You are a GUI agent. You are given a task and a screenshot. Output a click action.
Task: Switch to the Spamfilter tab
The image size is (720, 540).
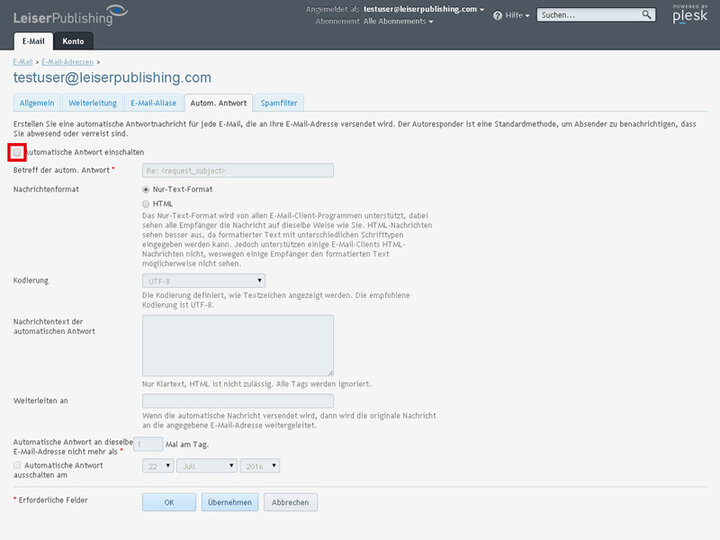coord(279,102)
